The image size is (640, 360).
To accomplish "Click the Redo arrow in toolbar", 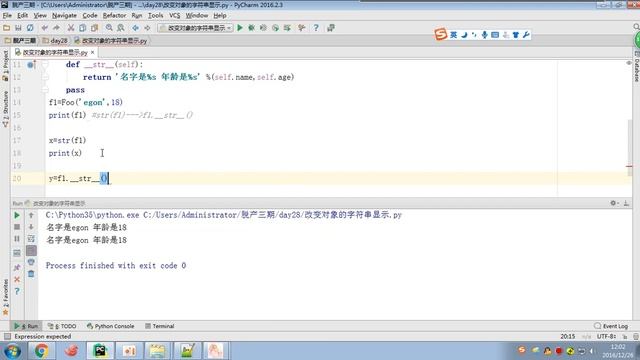I will (56, 28).
